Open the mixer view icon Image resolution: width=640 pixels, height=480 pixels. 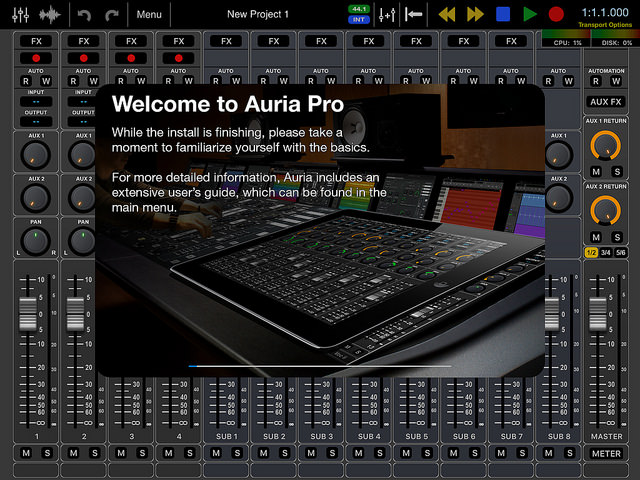20,15
